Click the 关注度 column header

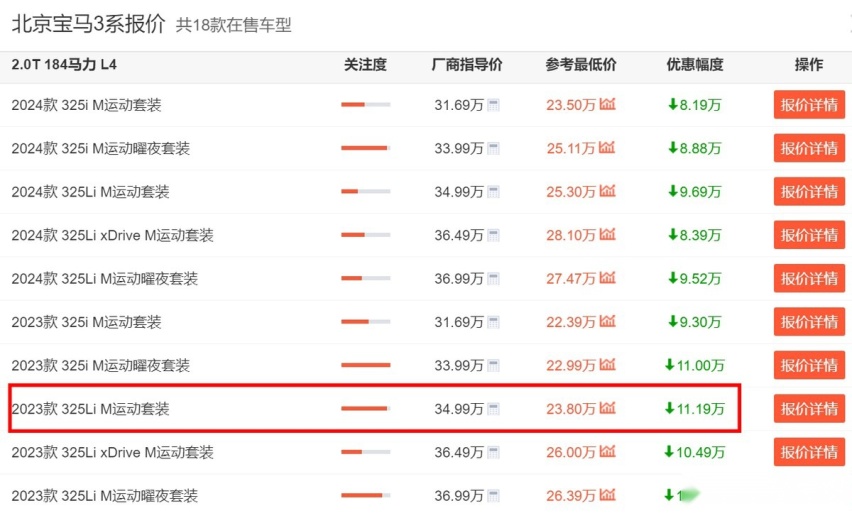click(x=365, y=65)
